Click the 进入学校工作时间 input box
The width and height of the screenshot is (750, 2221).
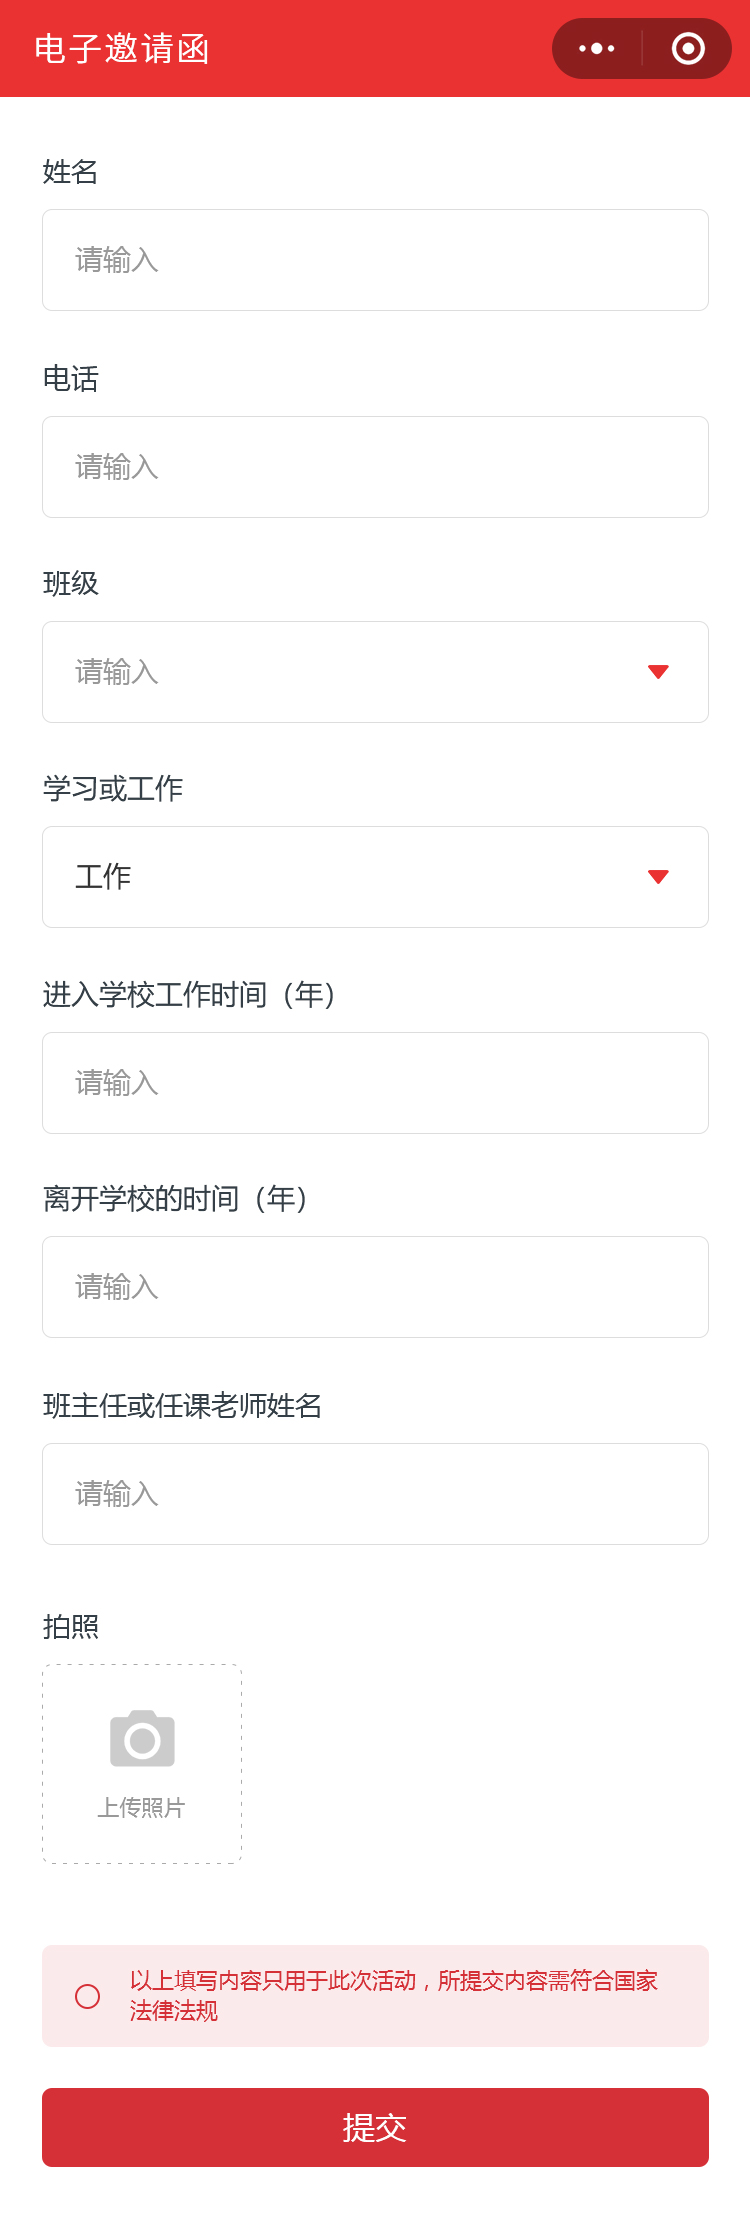pyautogui.click(x=375, y=1083)
